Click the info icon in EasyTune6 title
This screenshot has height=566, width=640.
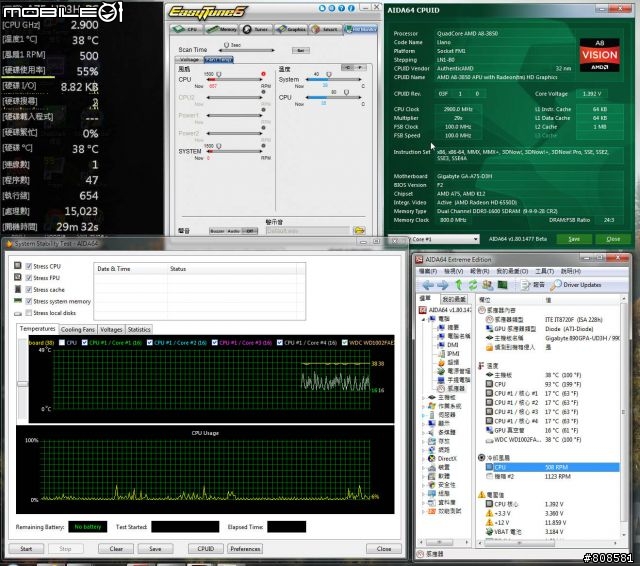click(351, 8)
